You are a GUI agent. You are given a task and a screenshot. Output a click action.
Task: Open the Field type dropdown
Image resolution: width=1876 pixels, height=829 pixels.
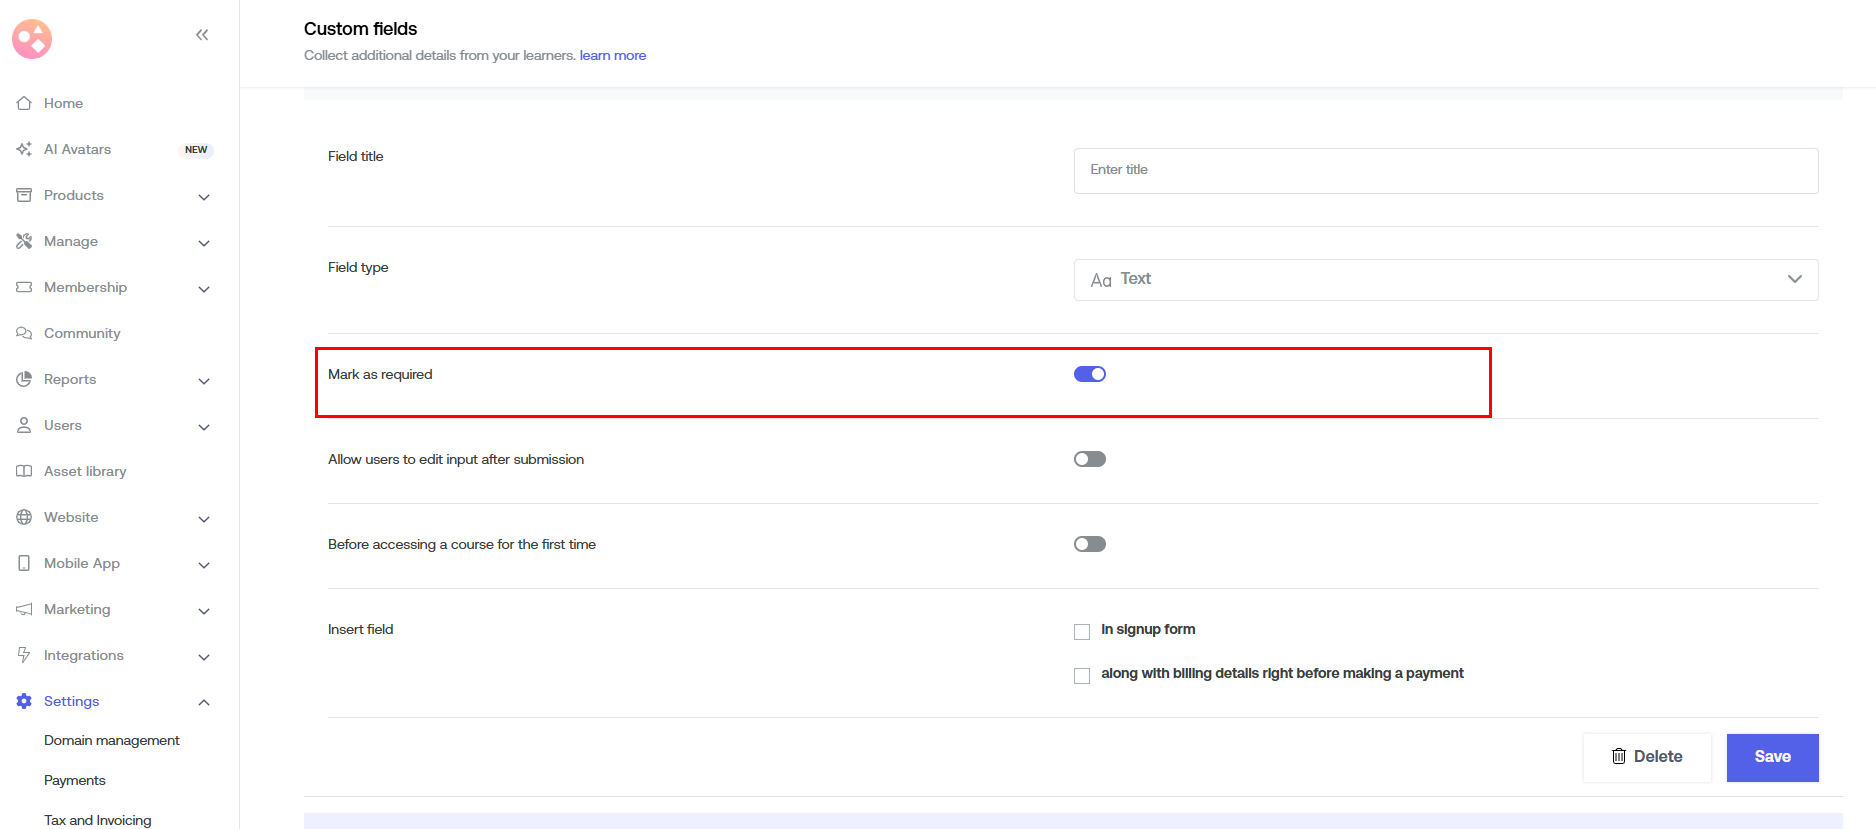1445,280
